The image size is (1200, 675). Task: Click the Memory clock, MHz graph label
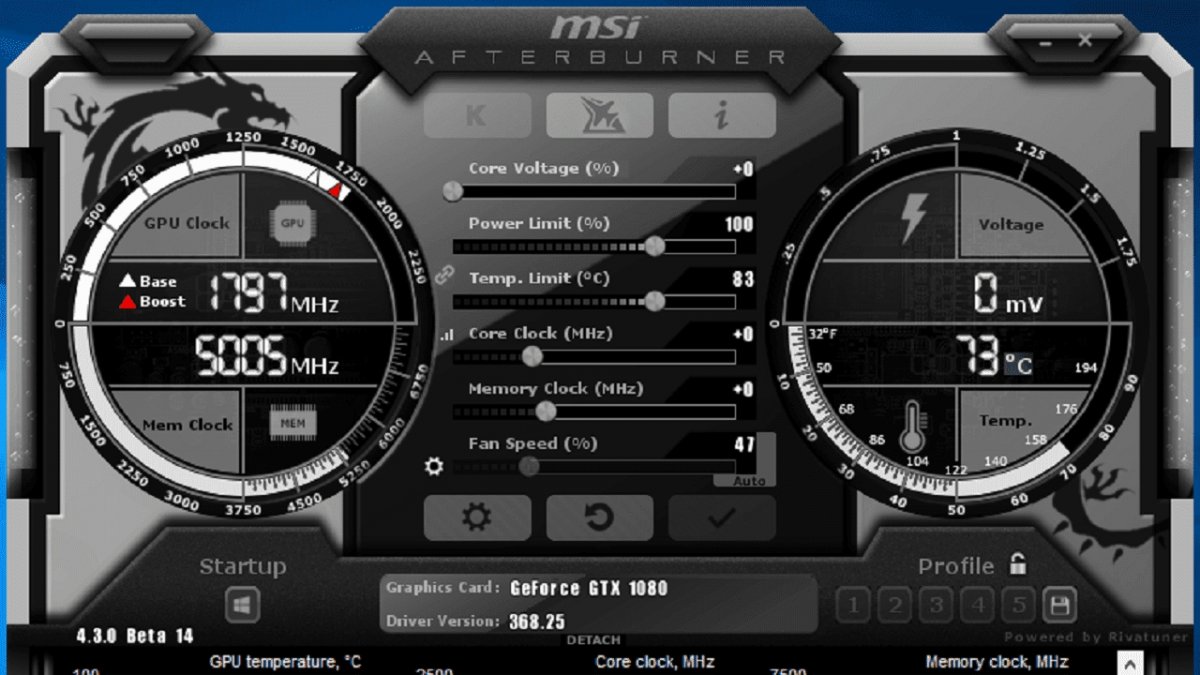point(997,662)
